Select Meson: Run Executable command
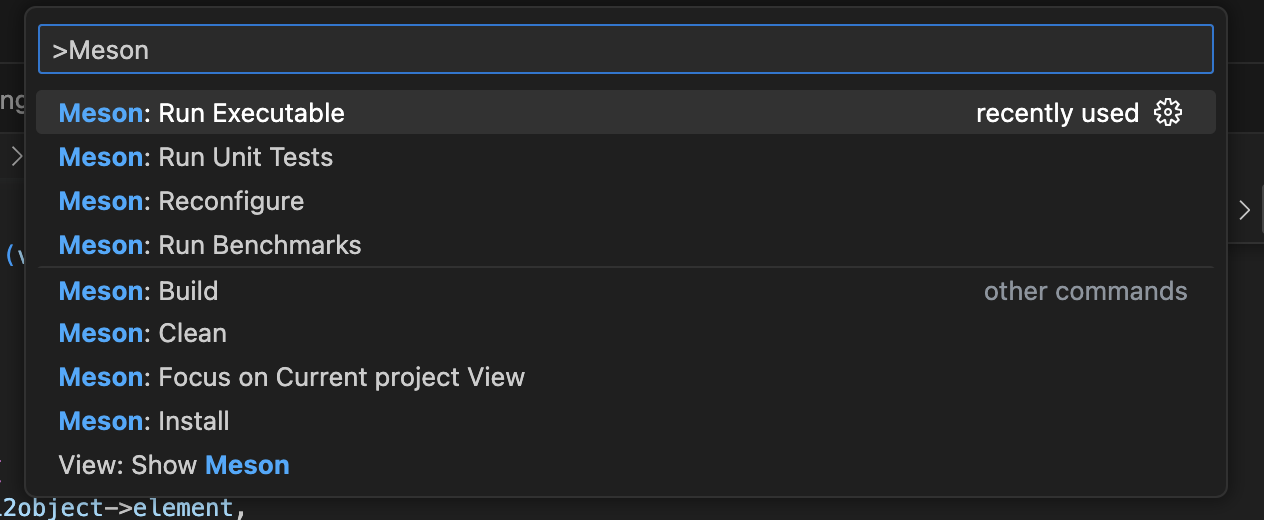 (x=202, y=113)
